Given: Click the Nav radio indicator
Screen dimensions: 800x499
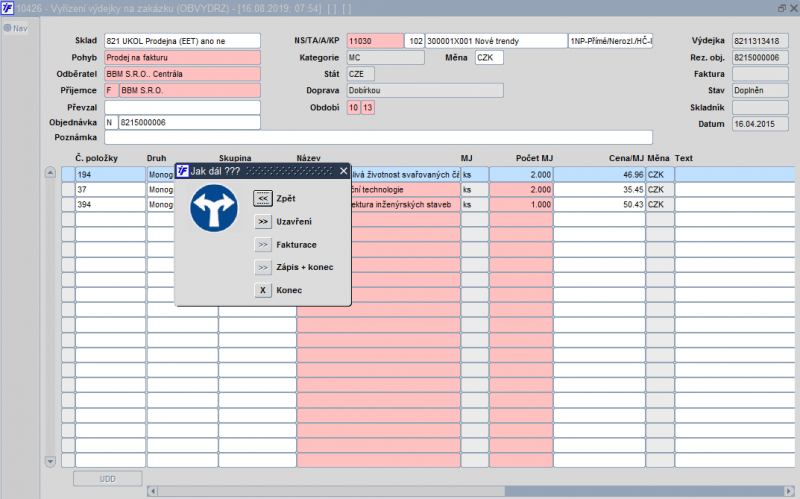Looking at the screenshot, I should point(8,28).
